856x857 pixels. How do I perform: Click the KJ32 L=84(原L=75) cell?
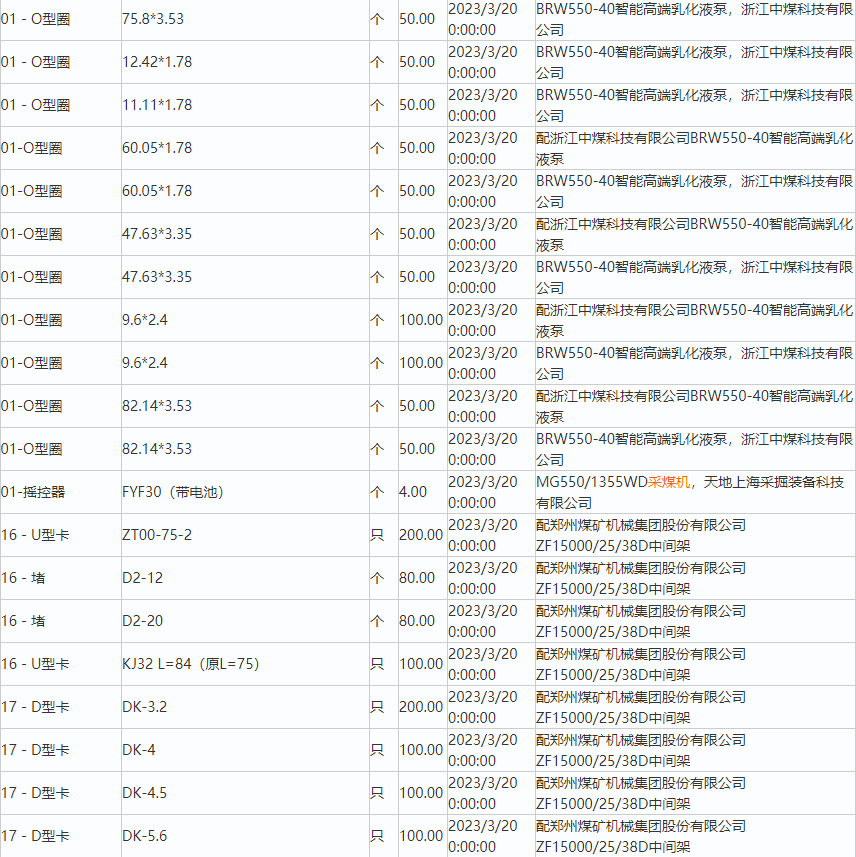point(245,664)
